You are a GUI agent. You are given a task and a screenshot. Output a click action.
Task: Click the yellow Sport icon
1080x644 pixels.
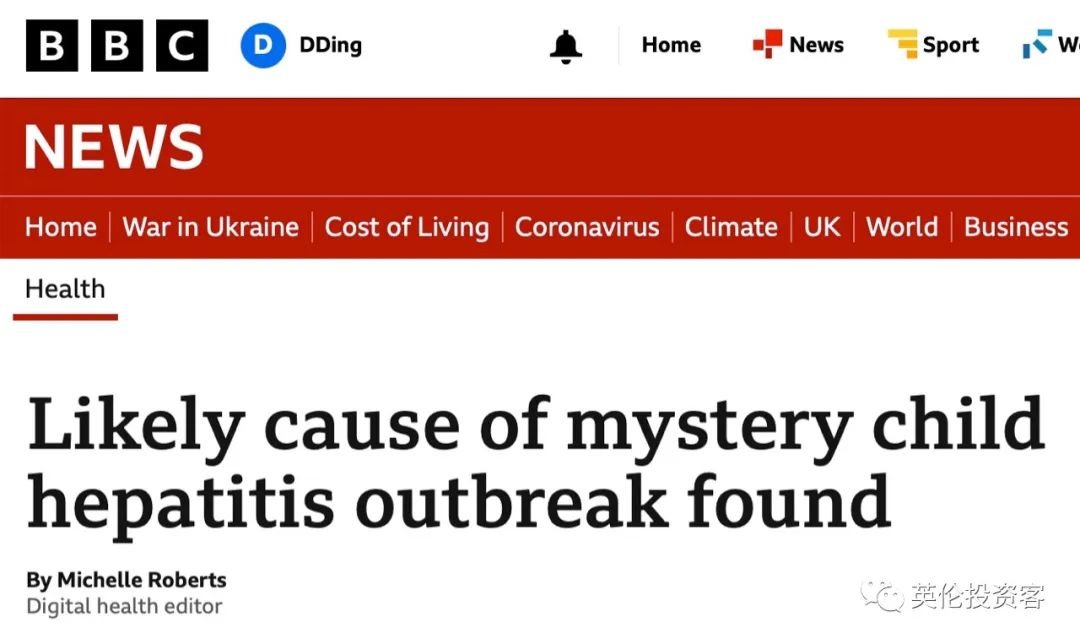pyautogui.click(x=902, y=45)
